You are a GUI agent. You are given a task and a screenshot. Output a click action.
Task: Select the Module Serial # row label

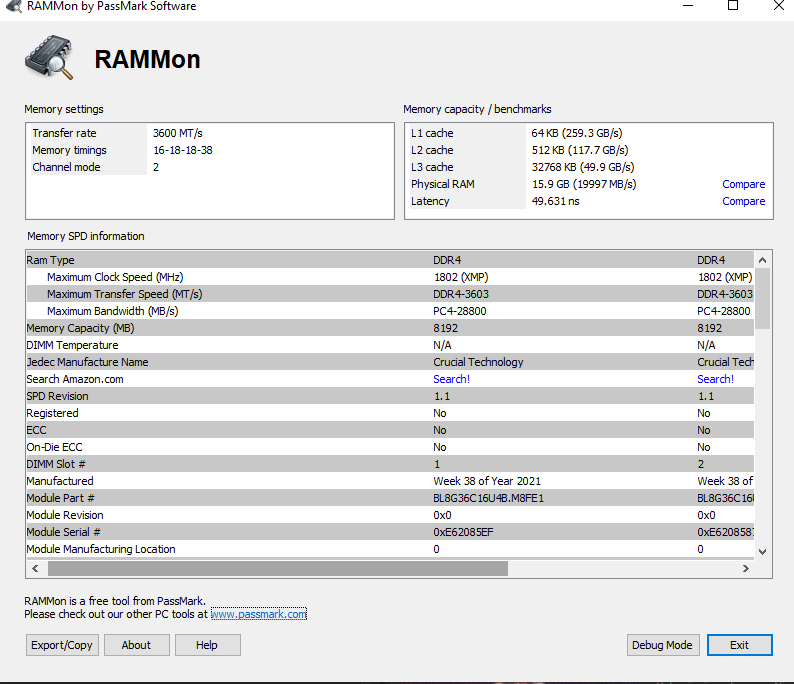(x=63, y=532)
